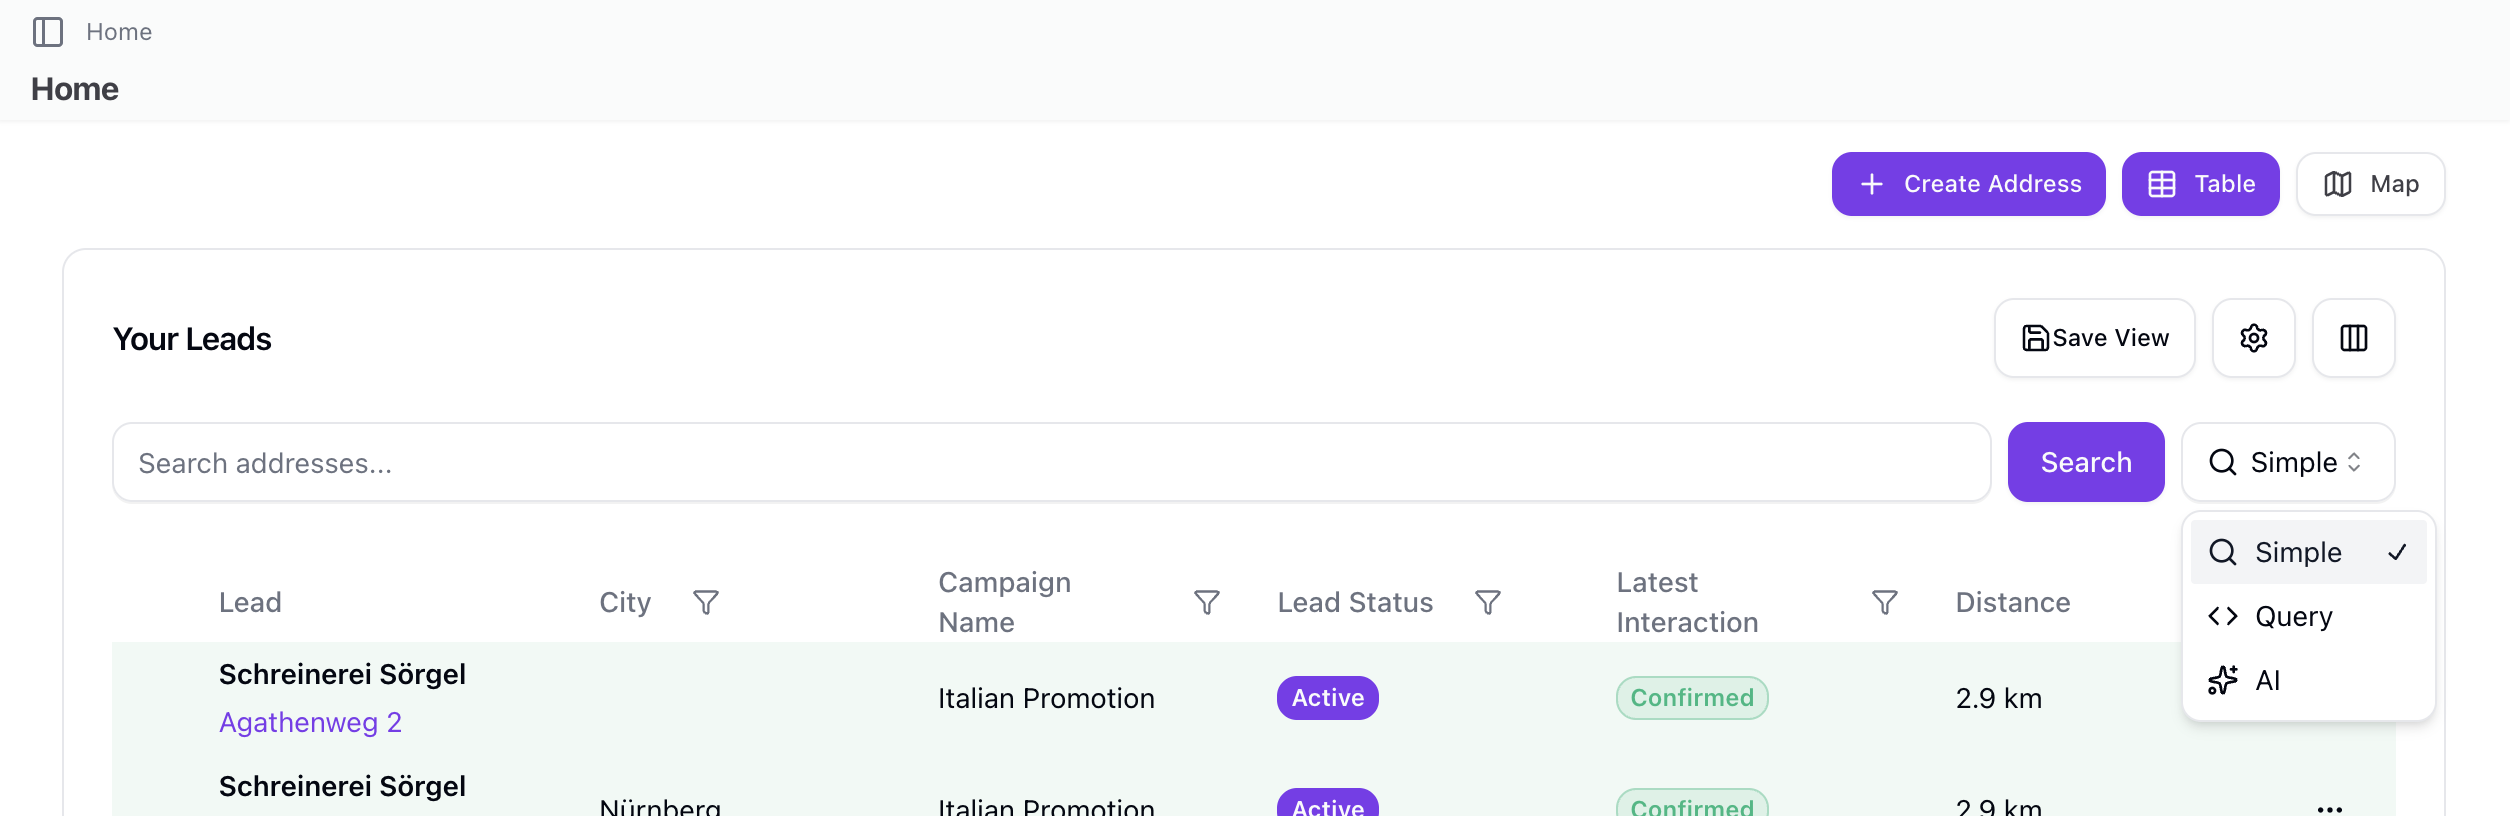Switch to Table view

coord(2201,184)
